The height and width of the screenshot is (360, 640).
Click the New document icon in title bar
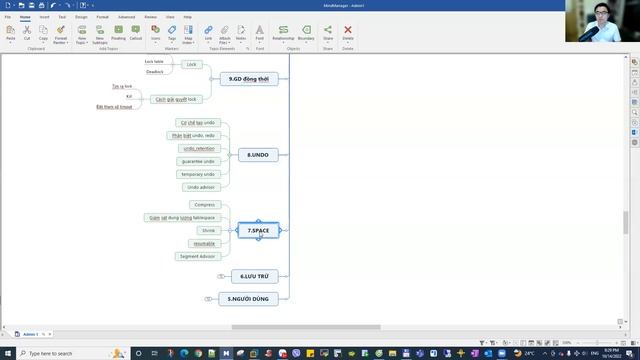pos(8,5)
